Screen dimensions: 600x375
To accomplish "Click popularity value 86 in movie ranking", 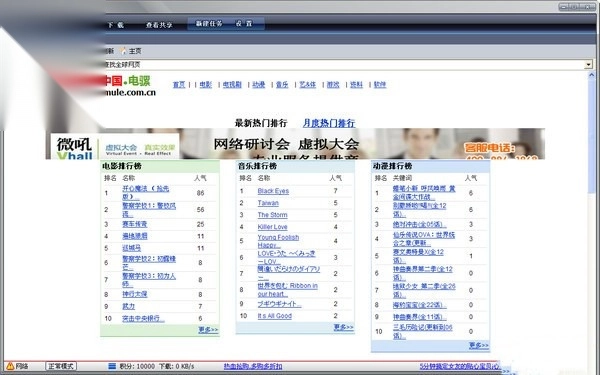I will click(x=201, y=193).
